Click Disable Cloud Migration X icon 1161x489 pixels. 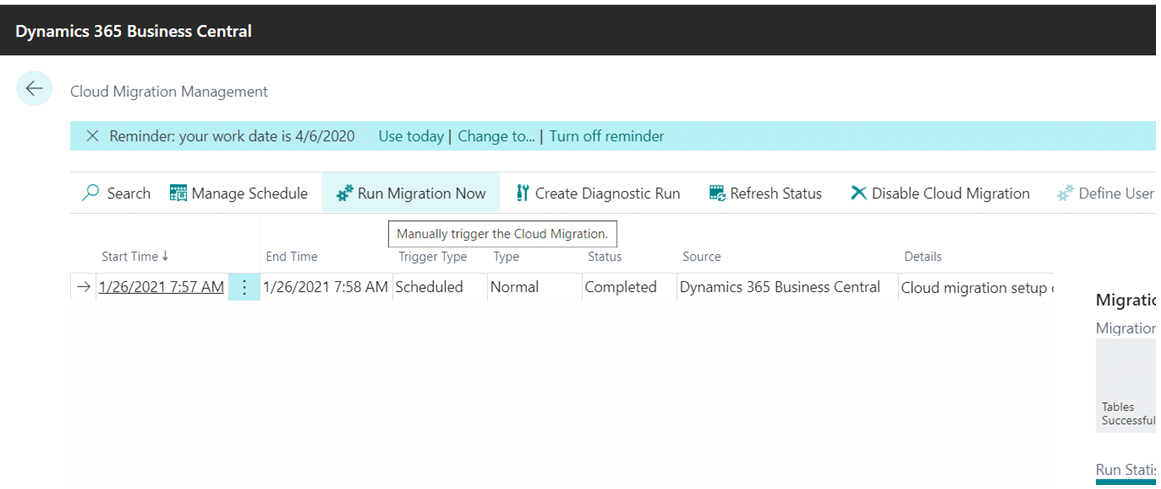pyautogui.click(x=858, y=193)
